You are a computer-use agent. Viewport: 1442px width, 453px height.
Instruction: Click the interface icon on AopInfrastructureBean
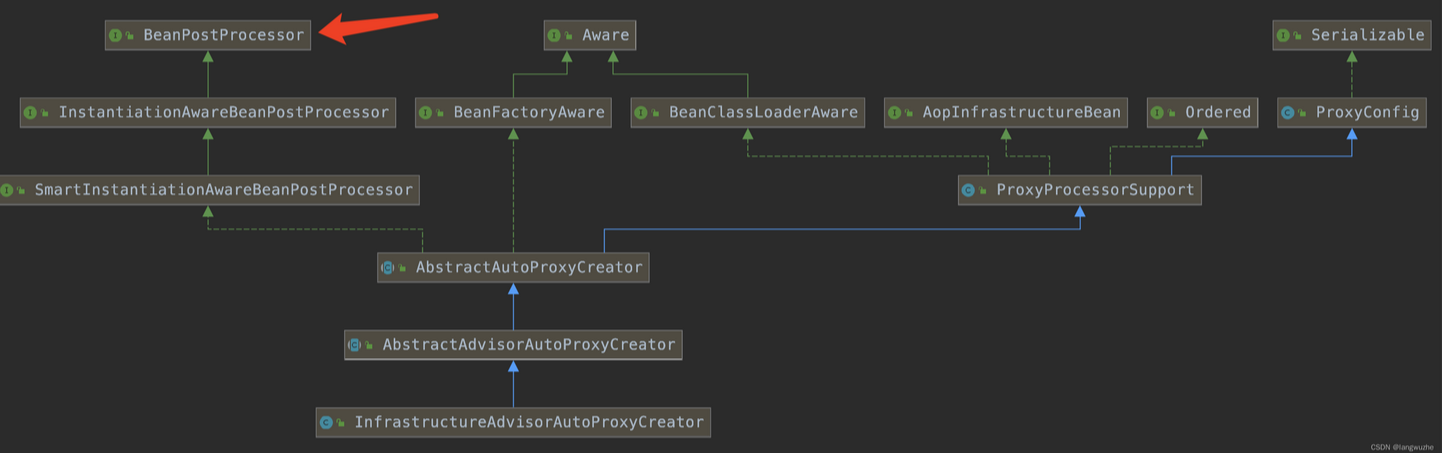895,112
